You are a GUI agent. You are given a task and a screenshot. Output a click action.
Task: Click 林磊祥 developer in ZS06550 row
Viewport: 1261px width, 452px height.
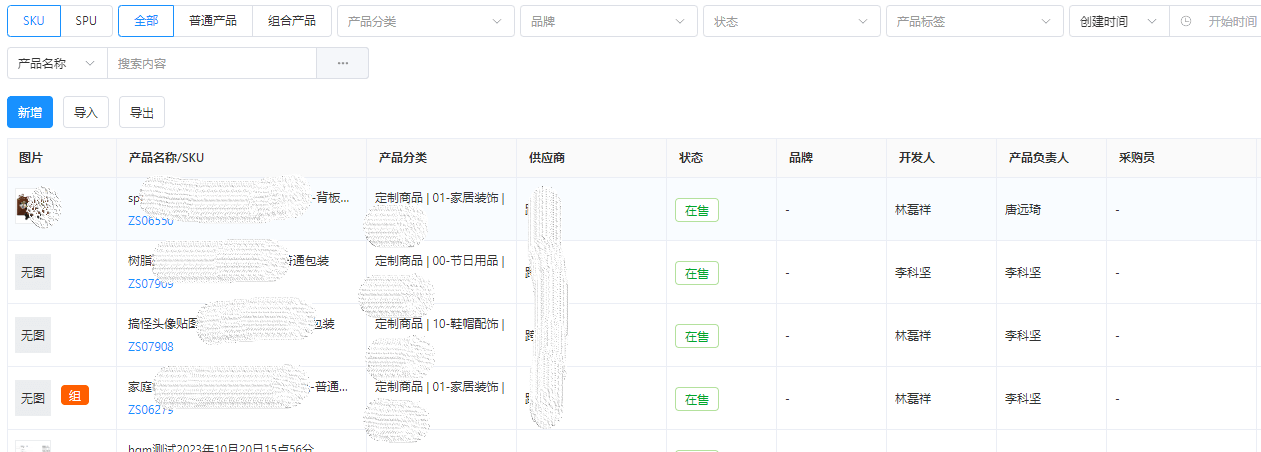(913, 210)
